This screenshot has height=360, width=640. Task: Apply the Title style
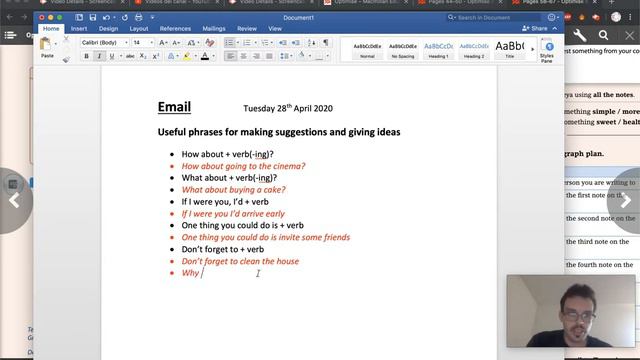(x=509, y=51)
